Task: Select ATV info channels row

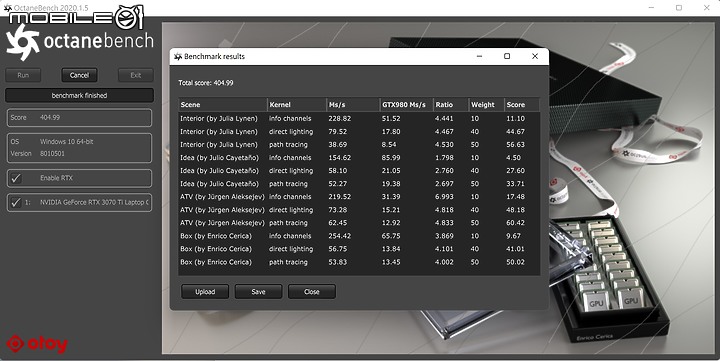Action: point(359,197)
